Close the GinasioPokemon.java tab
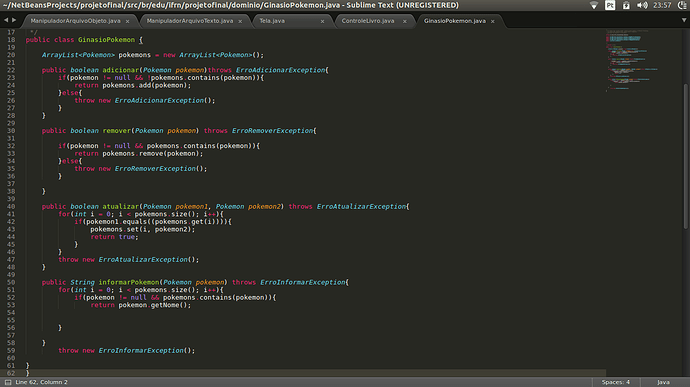Image resolution: width=690 pixels, height=387 pixels. 493,21
